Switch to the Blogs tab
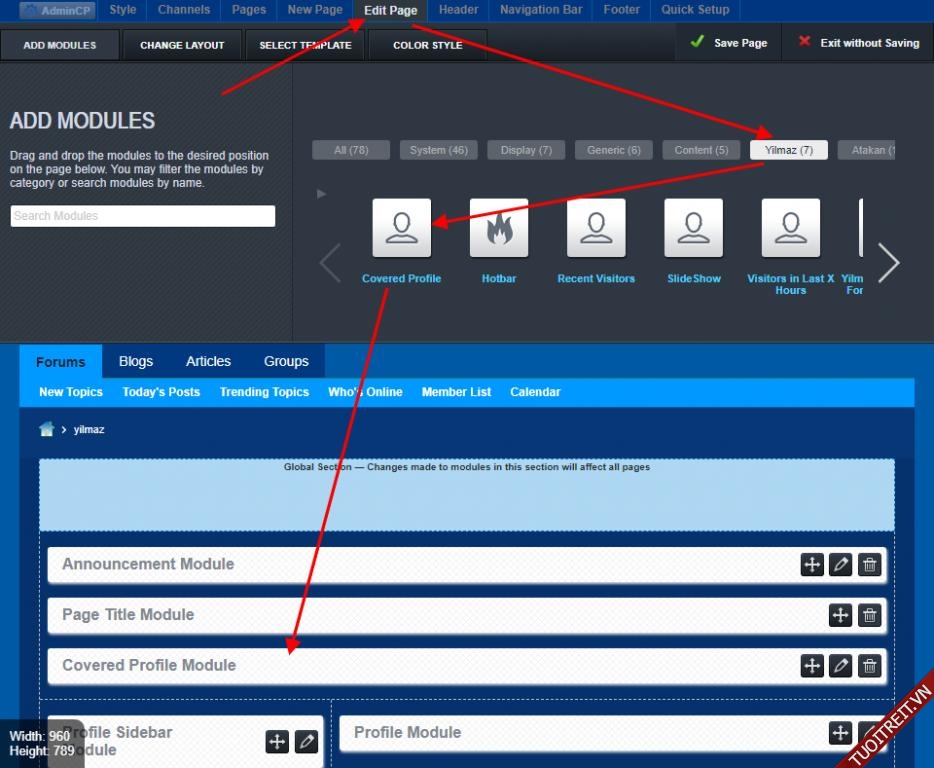Viewport: 934px width, 768px height. click(x=136, y=361)
